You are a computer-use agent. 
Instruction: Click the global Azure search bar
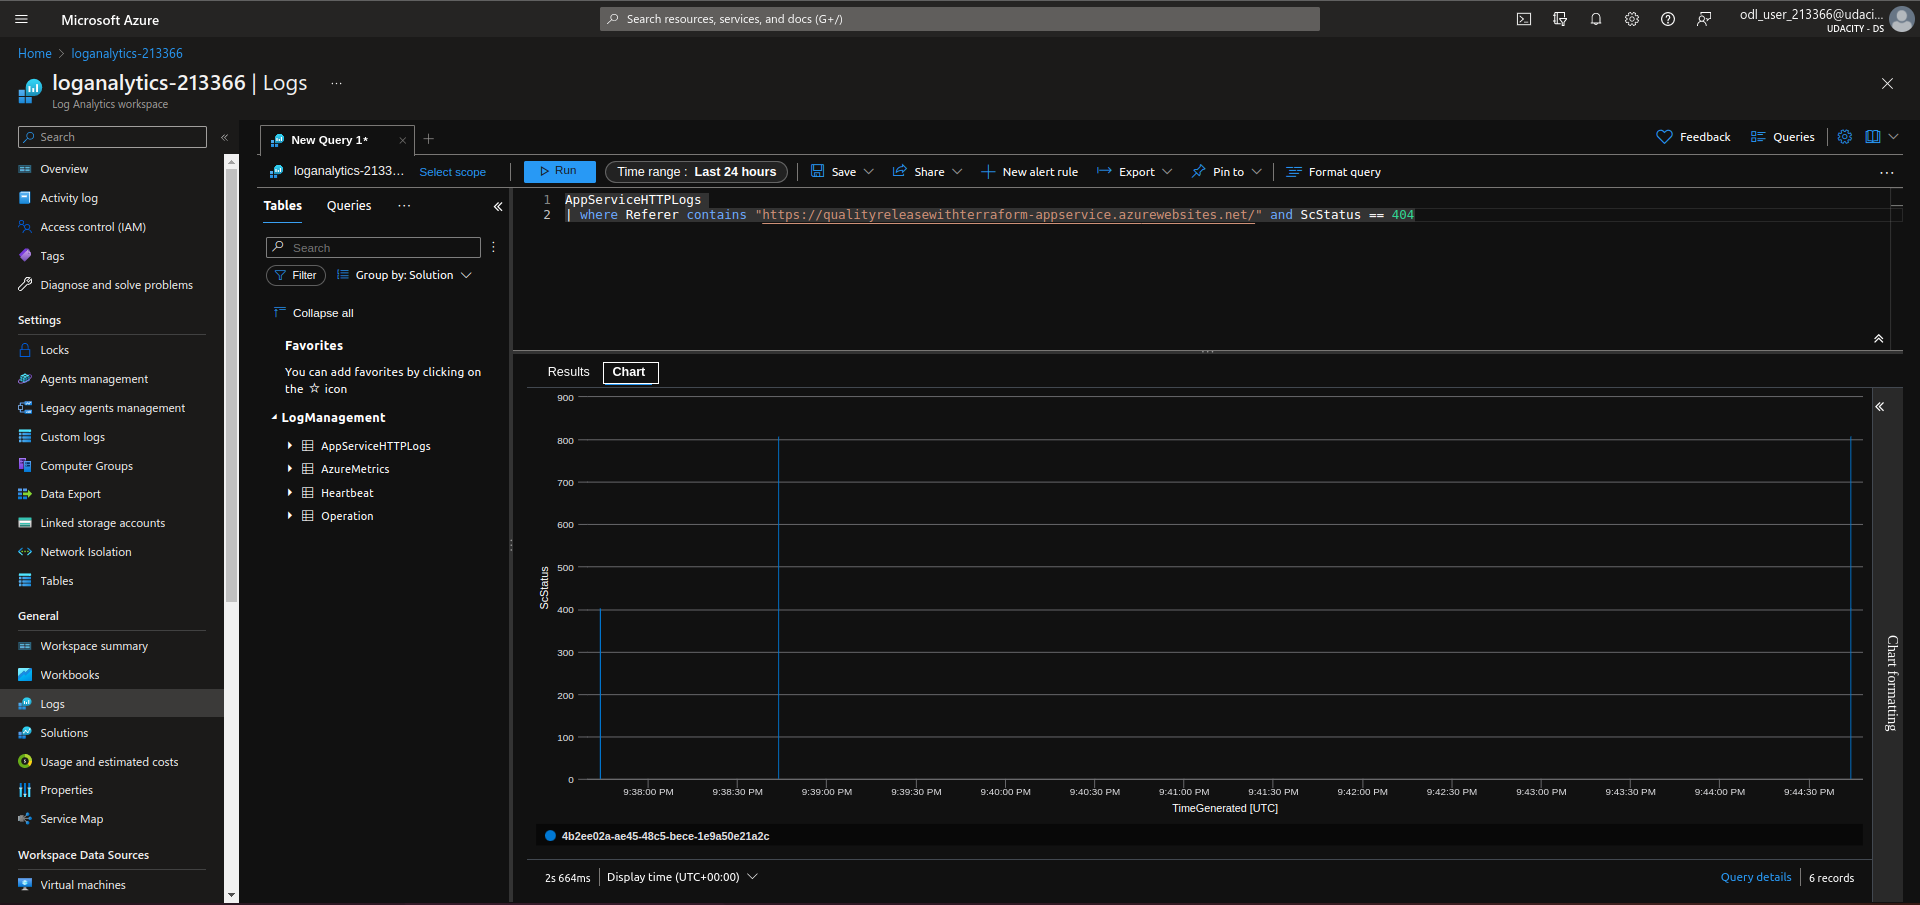960,19
